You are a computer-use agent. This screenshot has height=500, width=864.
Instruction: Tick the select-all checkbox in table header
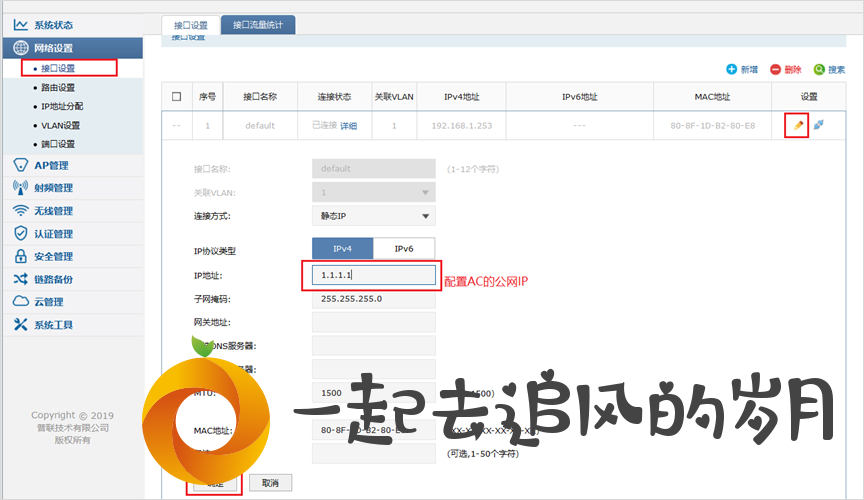pyautogui.click(x=176, y=96)
